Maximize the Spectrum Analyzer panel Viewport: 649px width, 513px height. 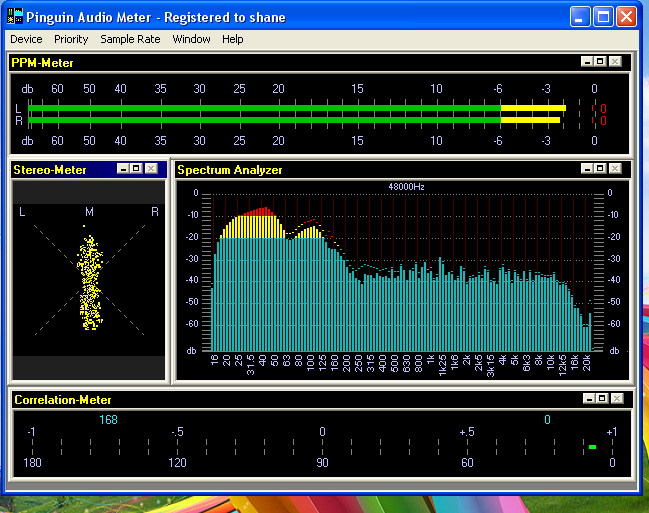tap(600, 169)
